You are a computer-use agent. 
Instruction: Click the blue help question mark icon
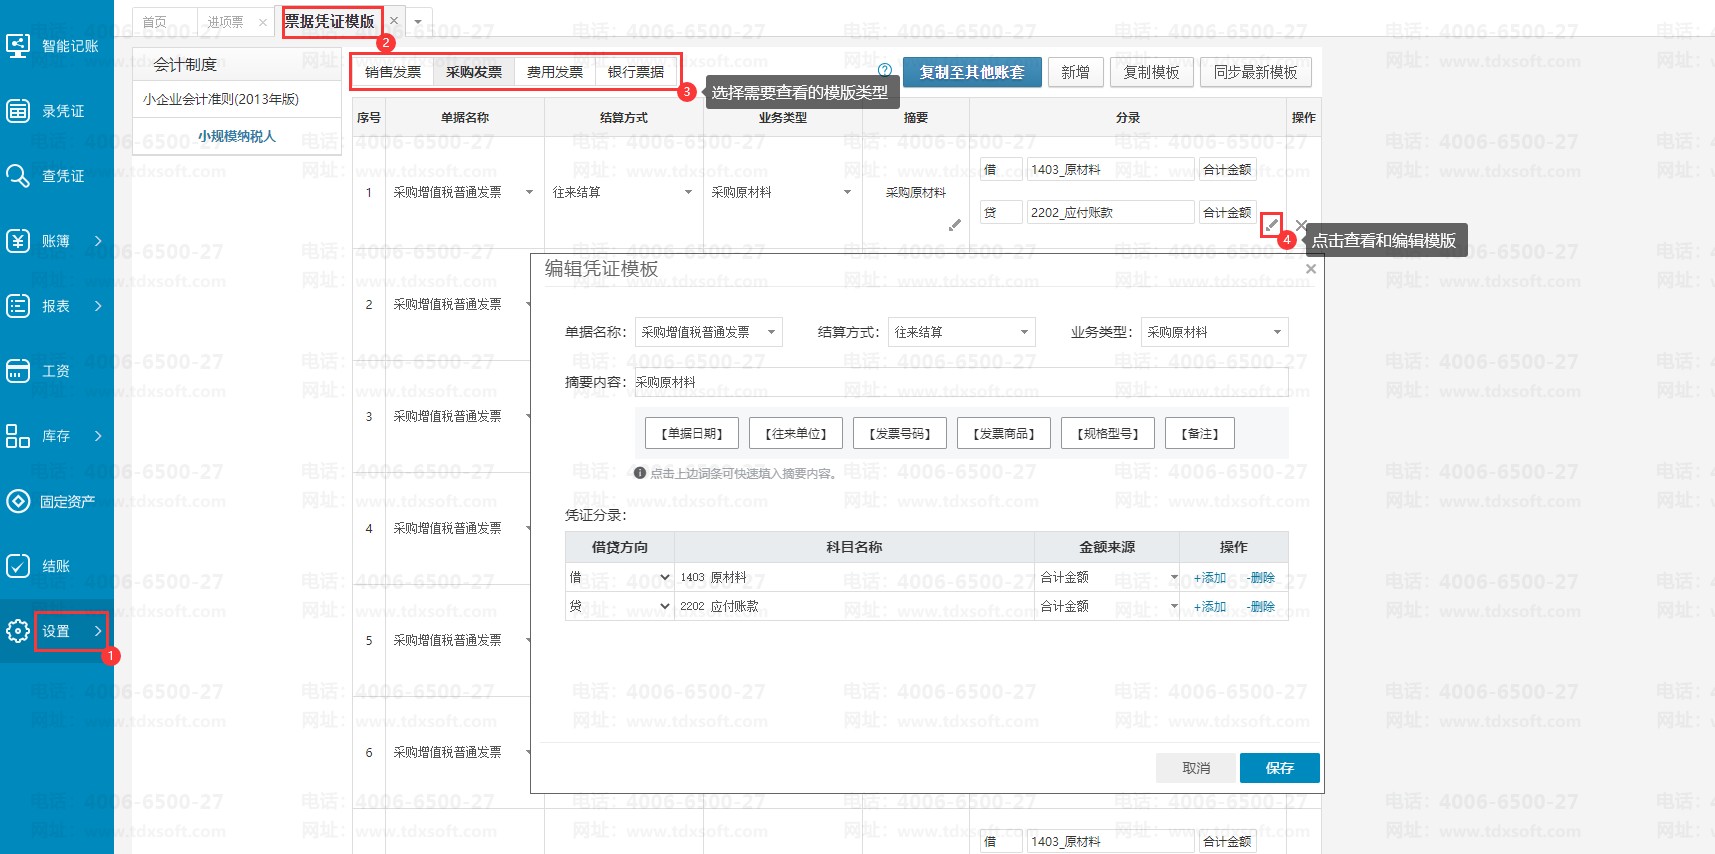point(884,71)
